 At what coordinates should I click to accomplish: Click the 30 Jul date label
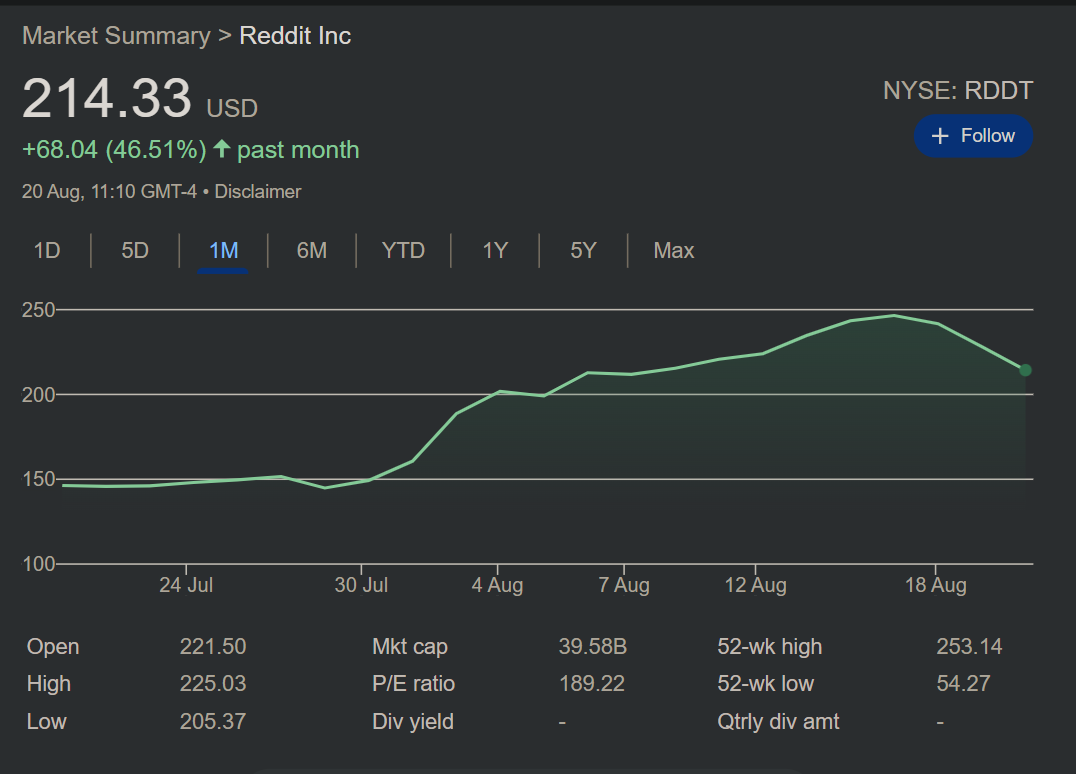(x=361, y=585)
